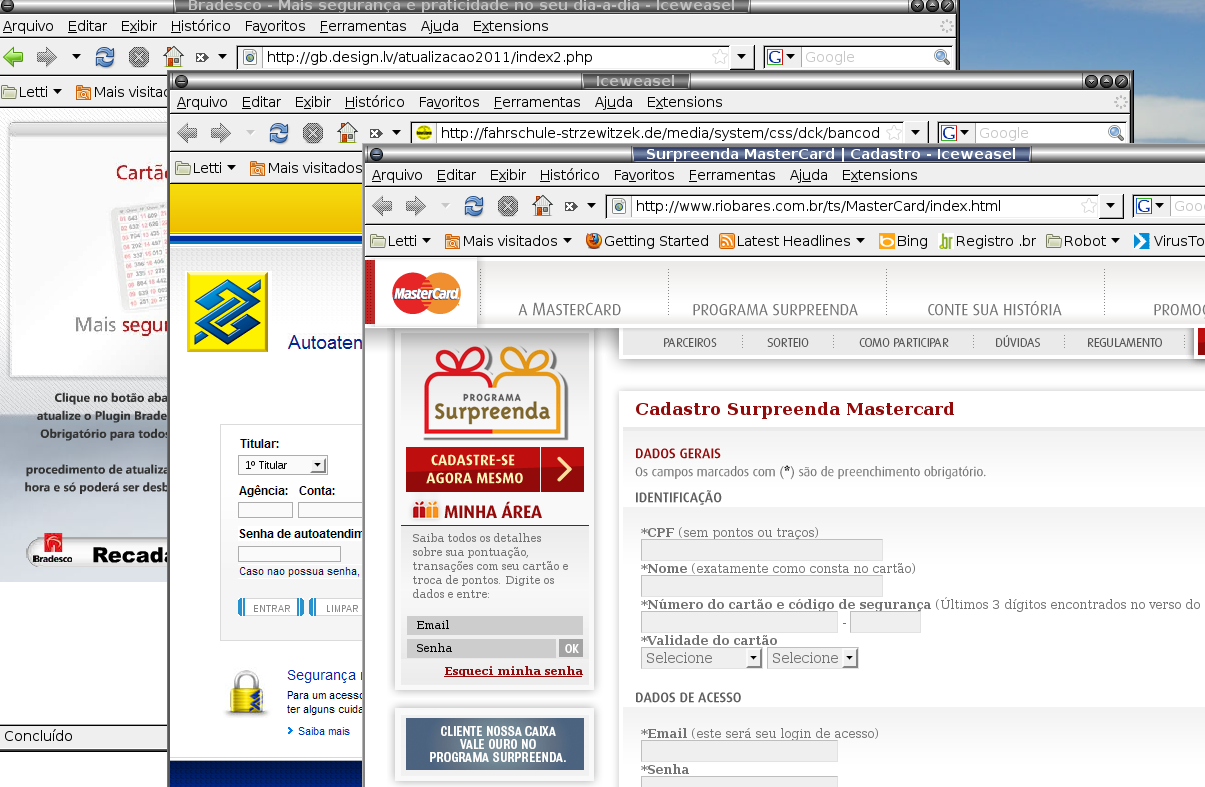Screen dimensions: 1205x787
Task: Click green back arrow in Bradesco window
Action: (13, 57)
